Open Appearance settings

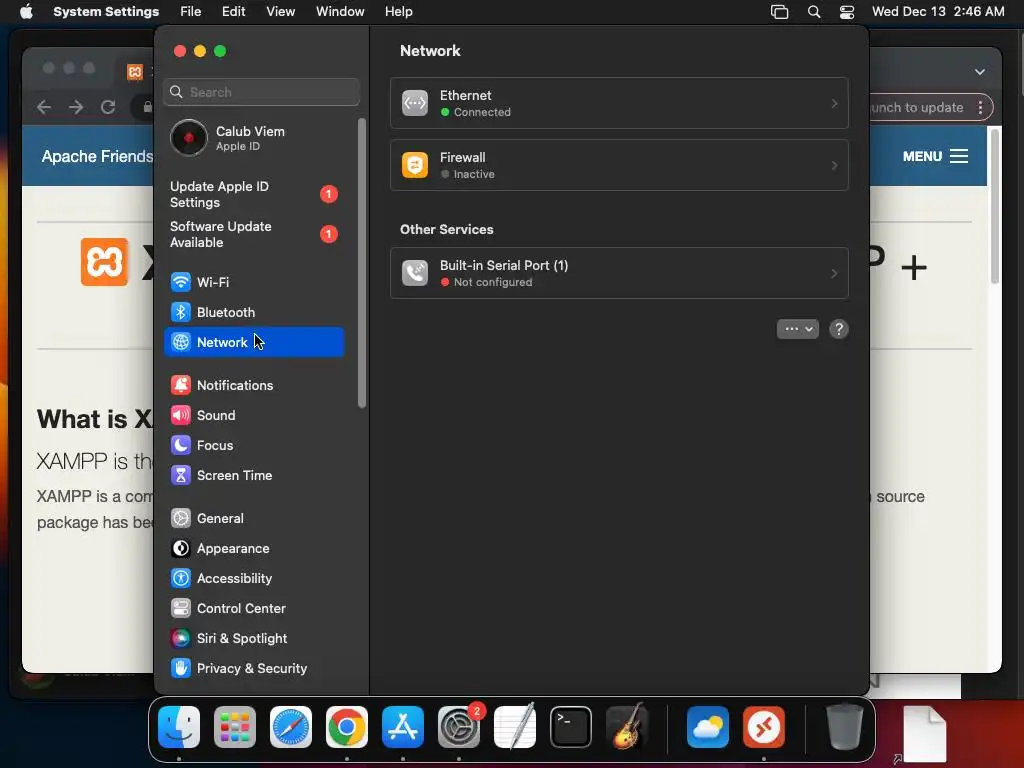253,549
